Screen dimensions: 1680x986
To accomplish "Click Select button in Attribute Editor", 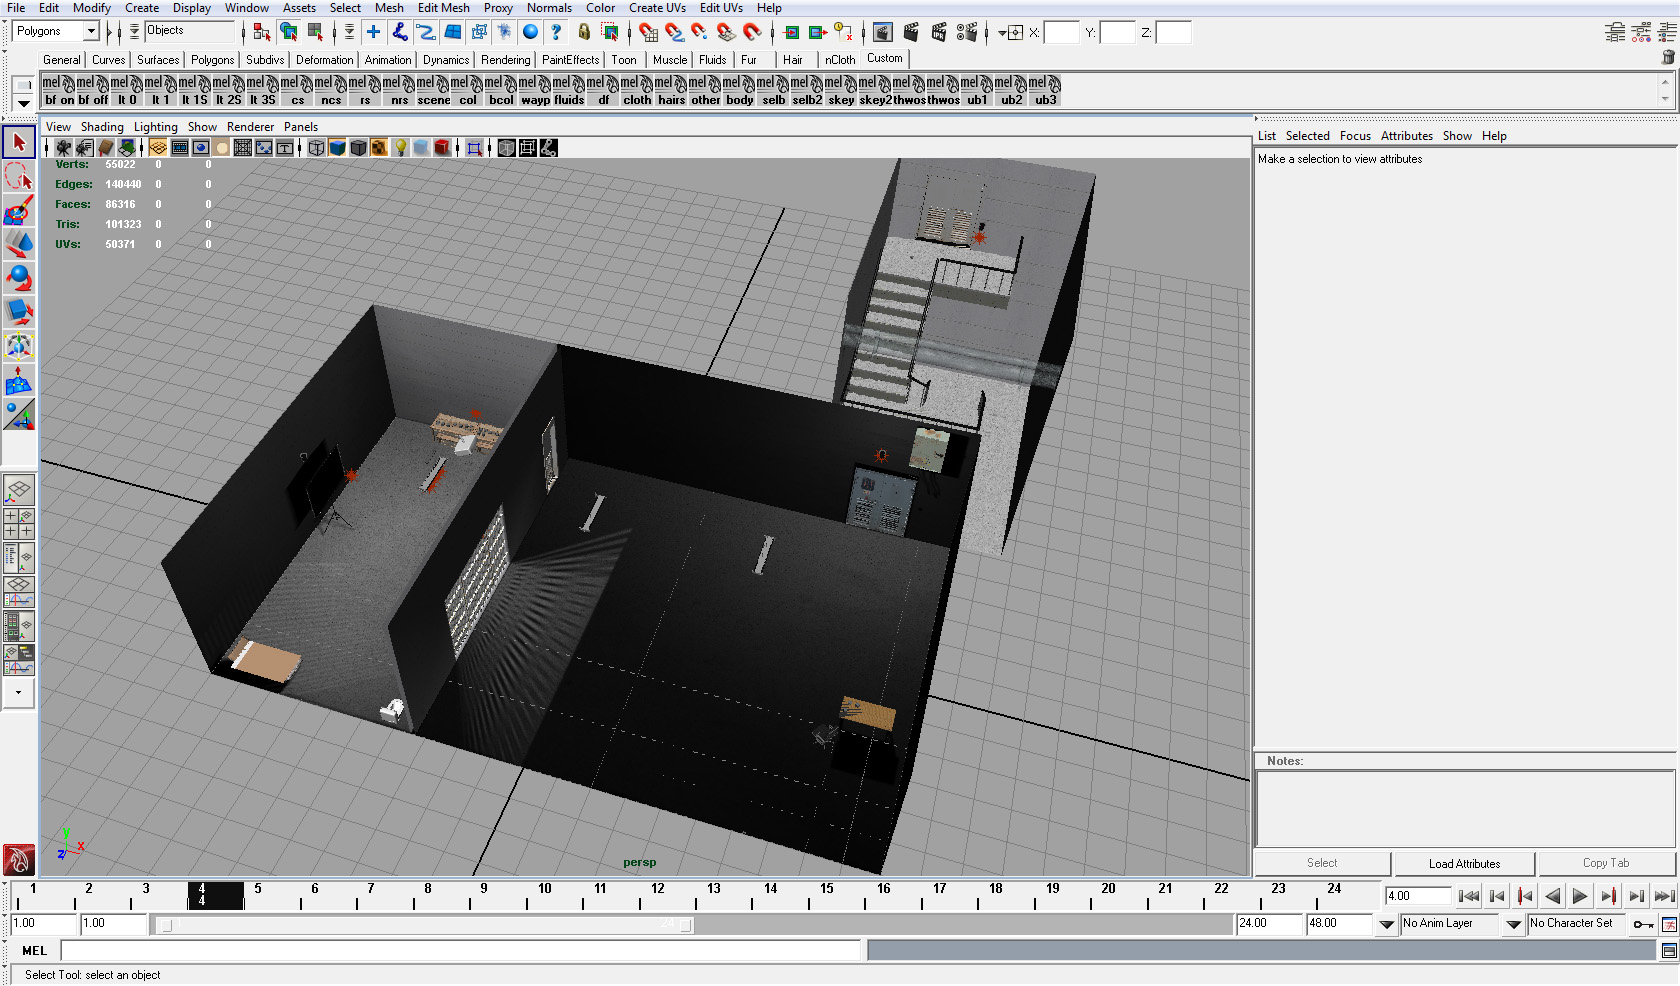I will [1322, 863].
